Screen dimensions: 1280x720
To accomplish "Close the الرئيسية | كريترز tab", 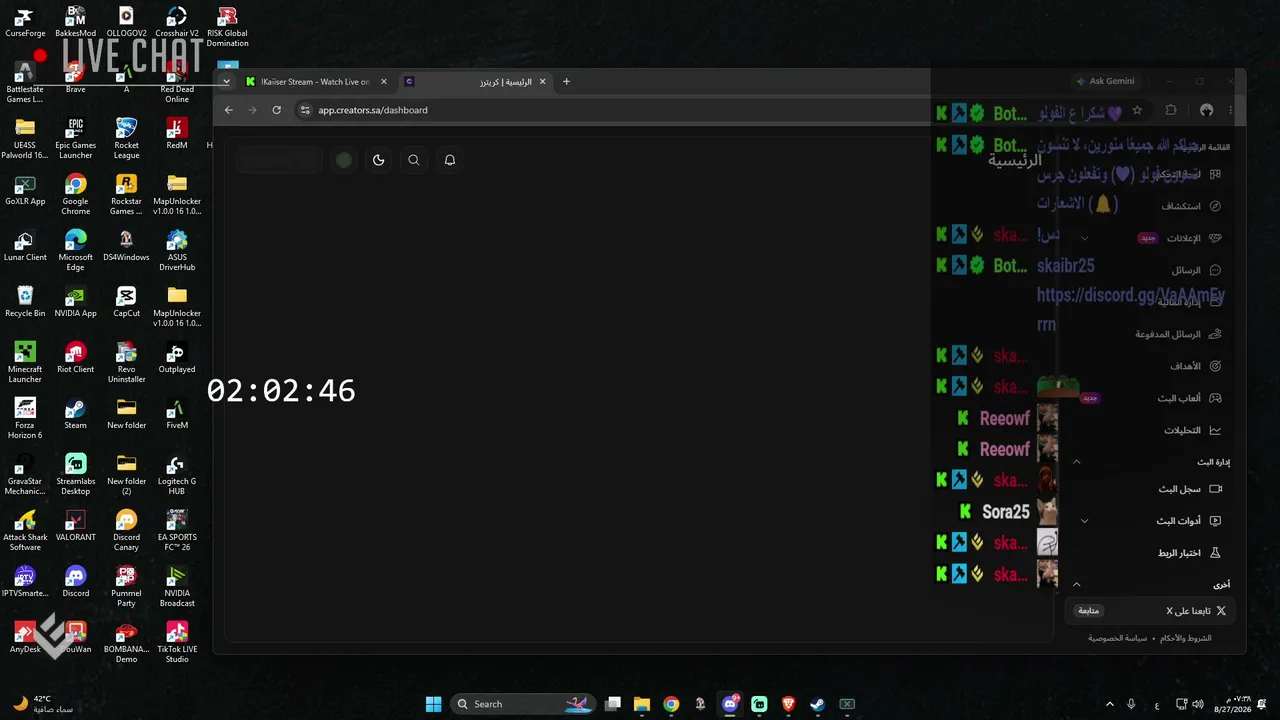I will click(543, 82).
